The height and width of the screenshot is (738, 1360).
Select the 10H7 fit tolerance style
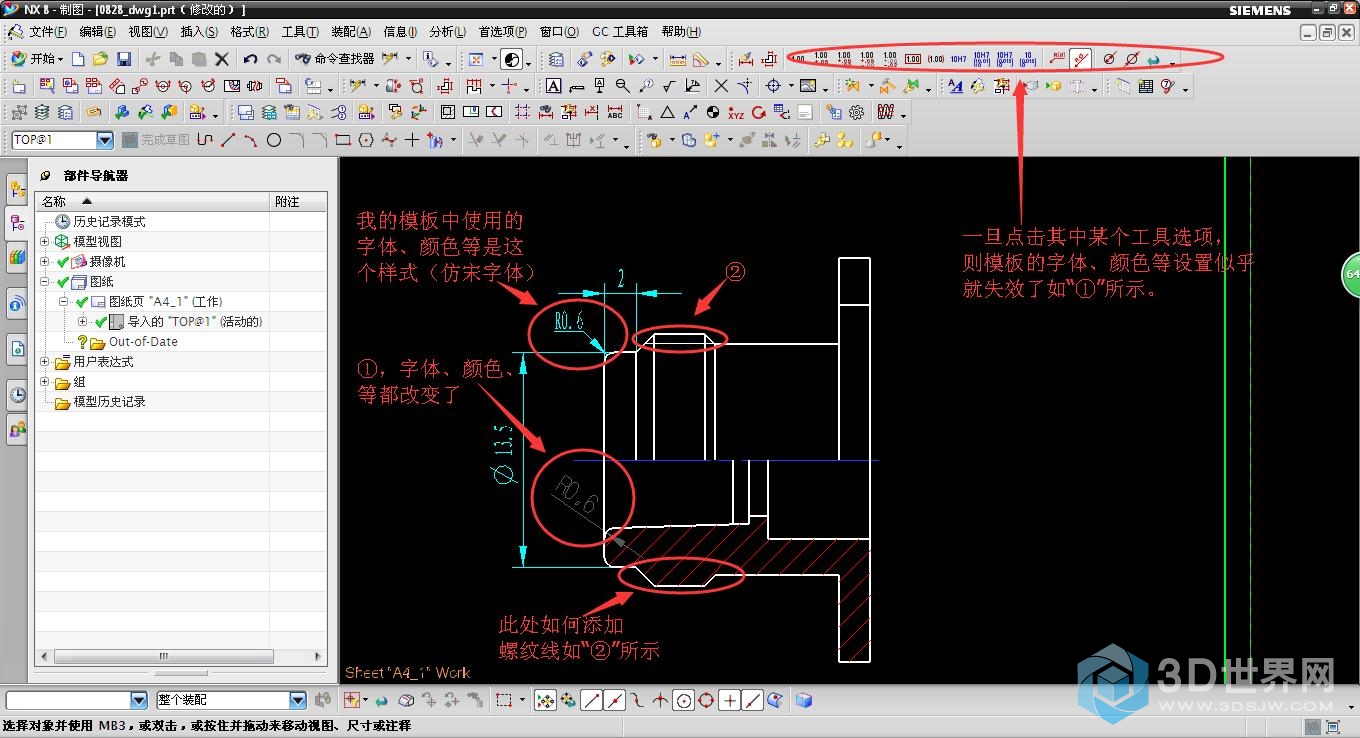[958, 59]
